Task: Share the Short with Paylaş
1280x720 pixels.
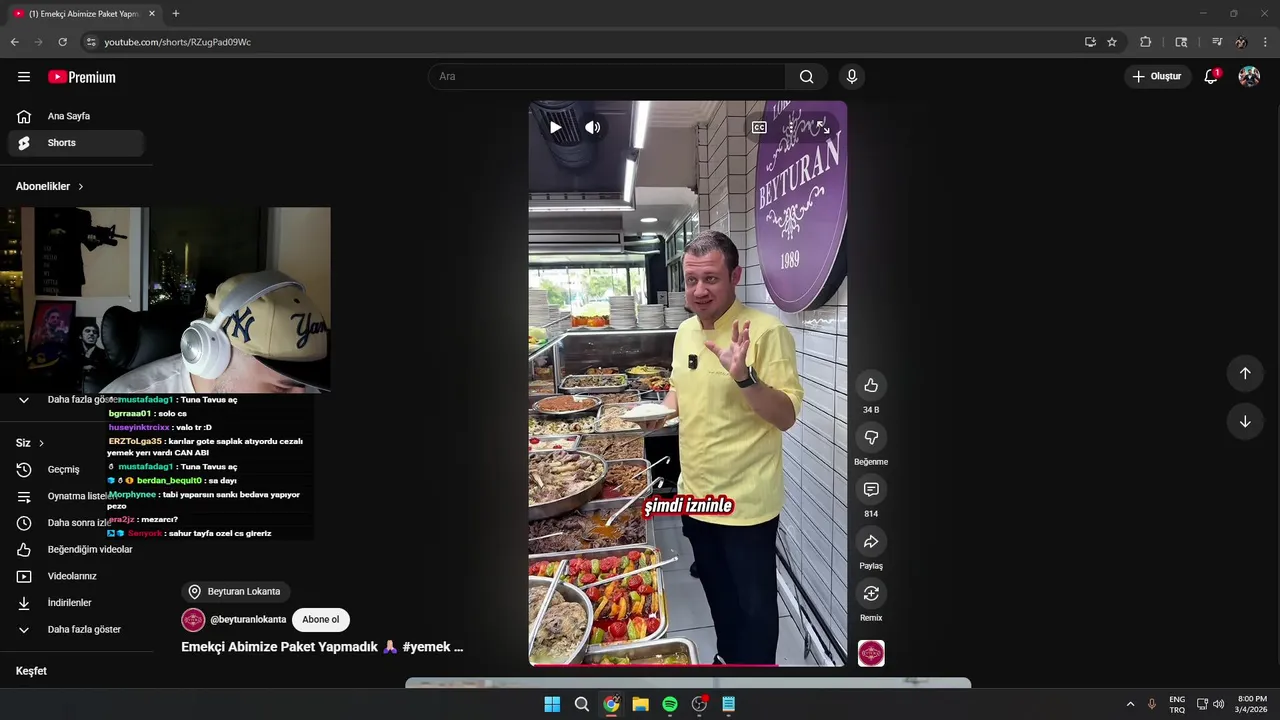Action: pos(871,542)
